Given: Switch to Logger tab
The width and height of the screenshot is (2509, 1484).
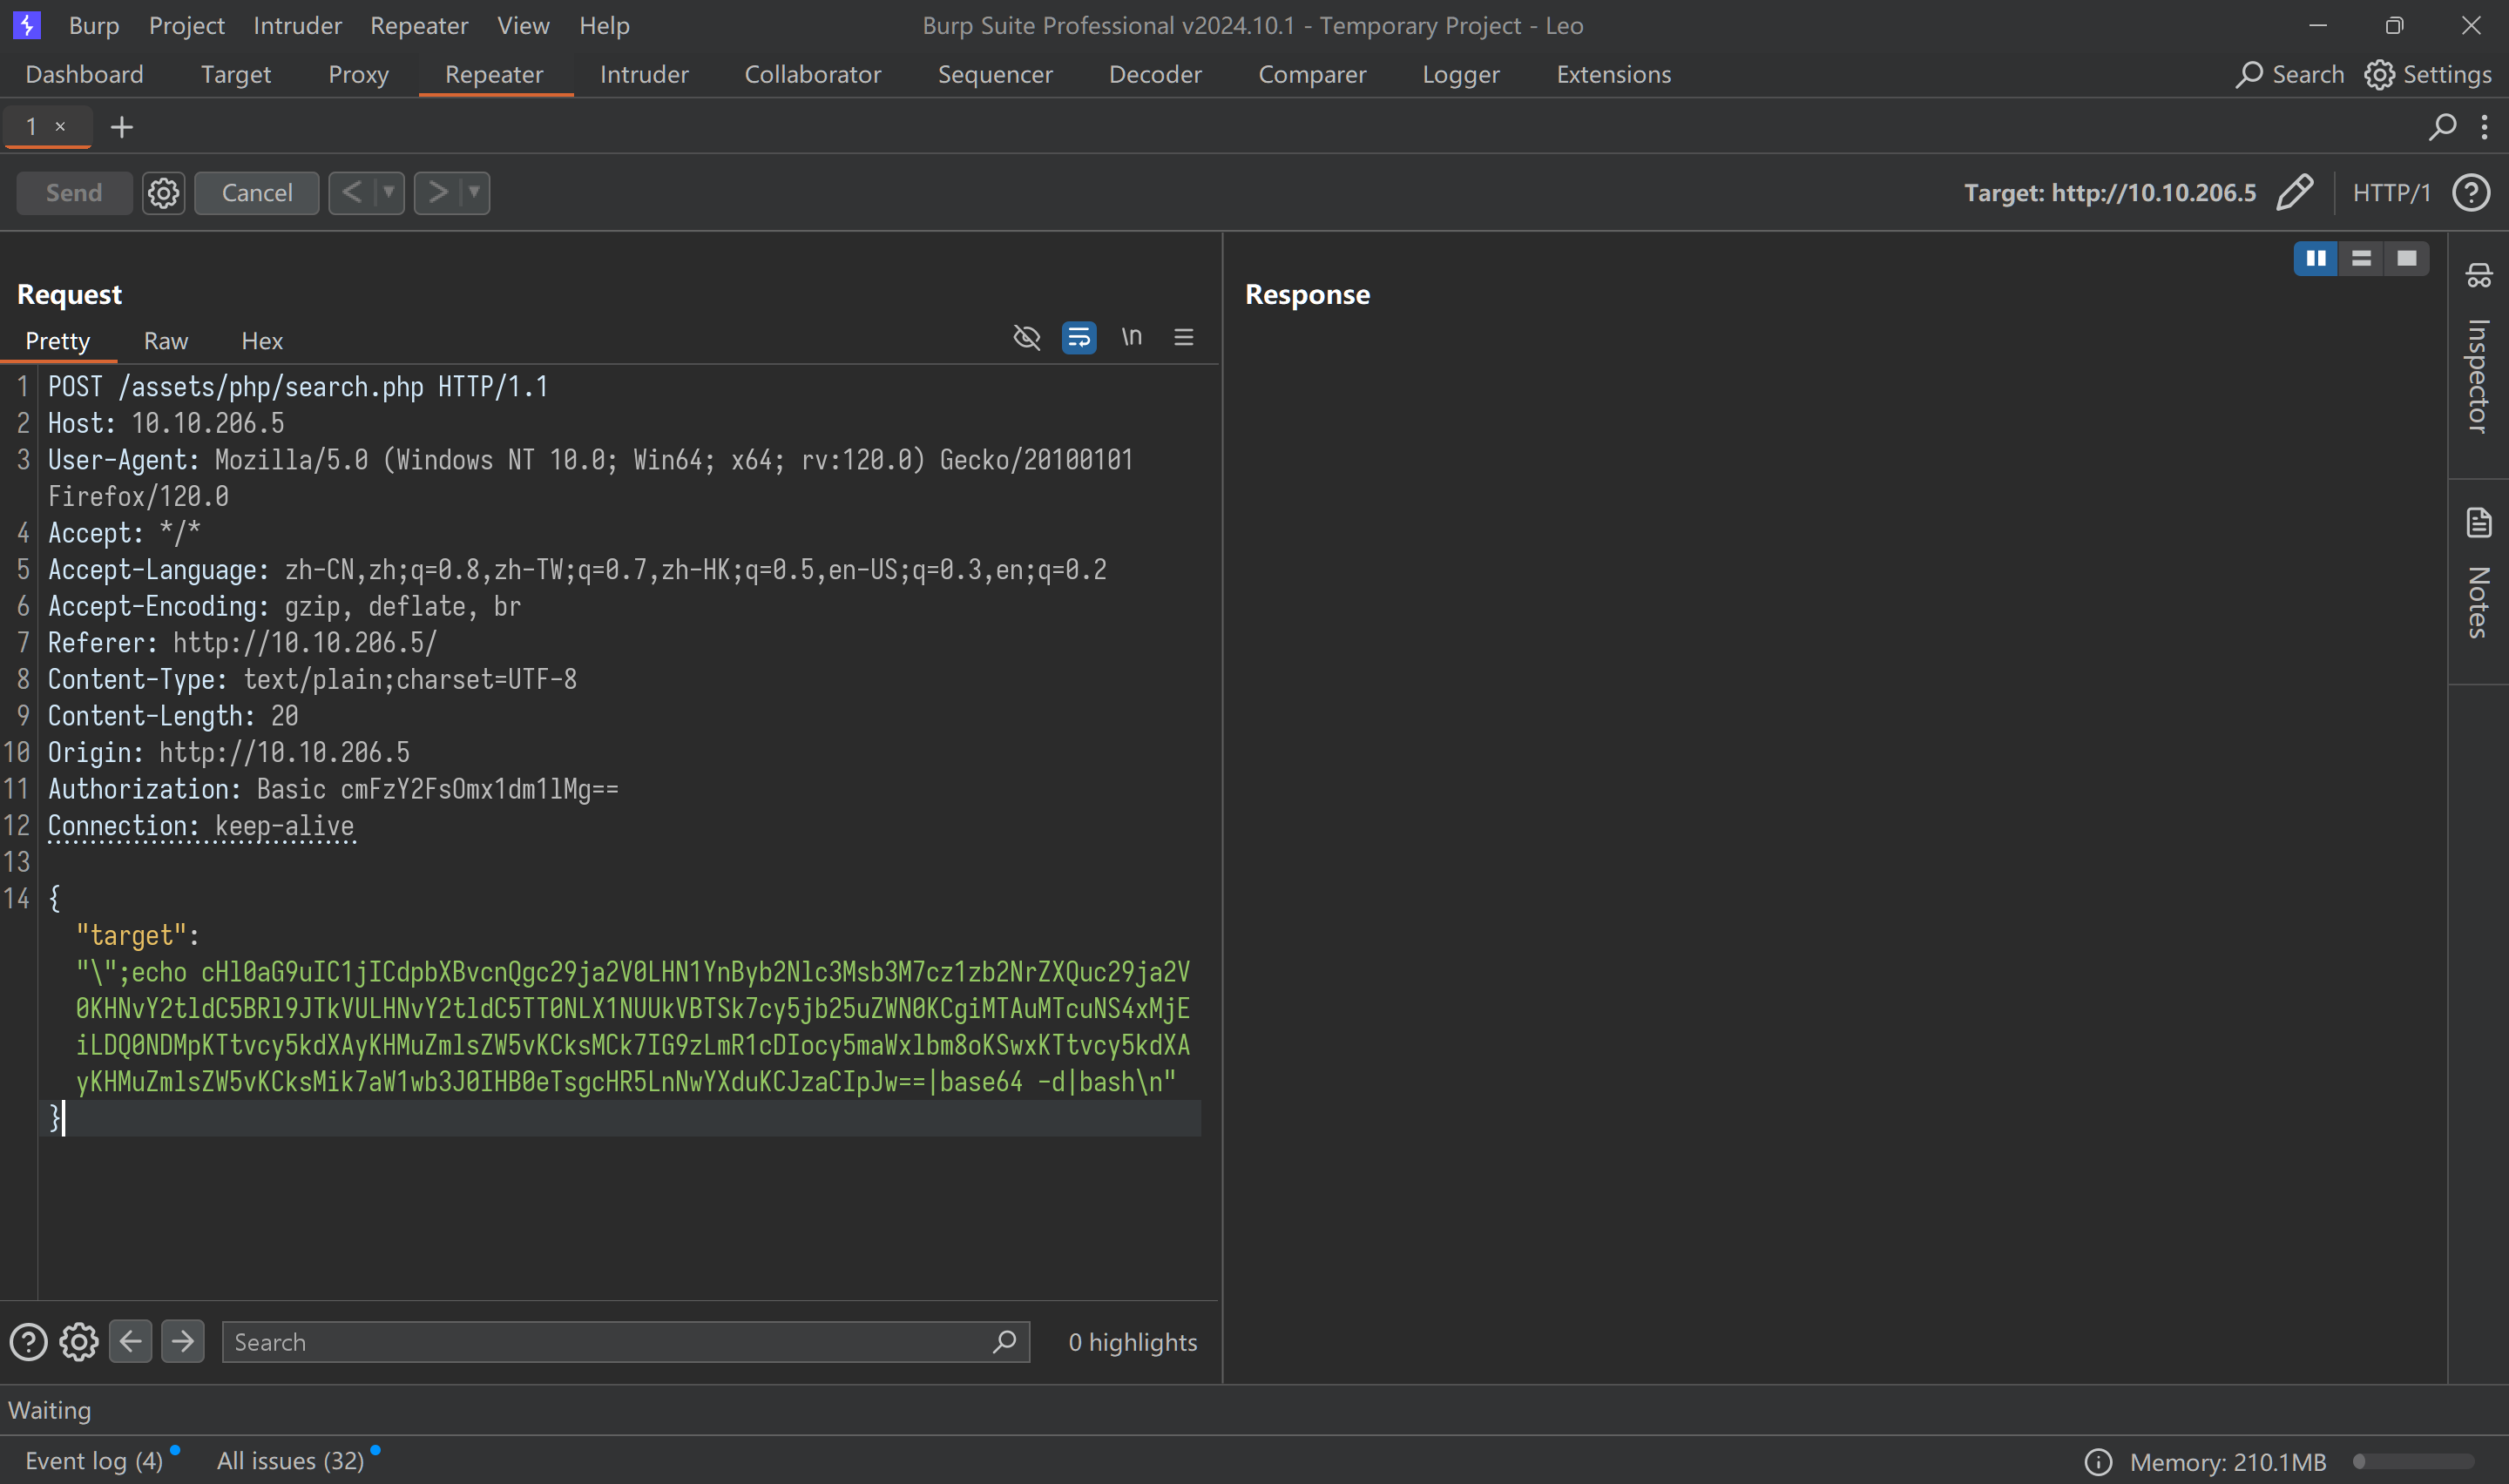Looking at the screenshot, I should pos(1461,74).
